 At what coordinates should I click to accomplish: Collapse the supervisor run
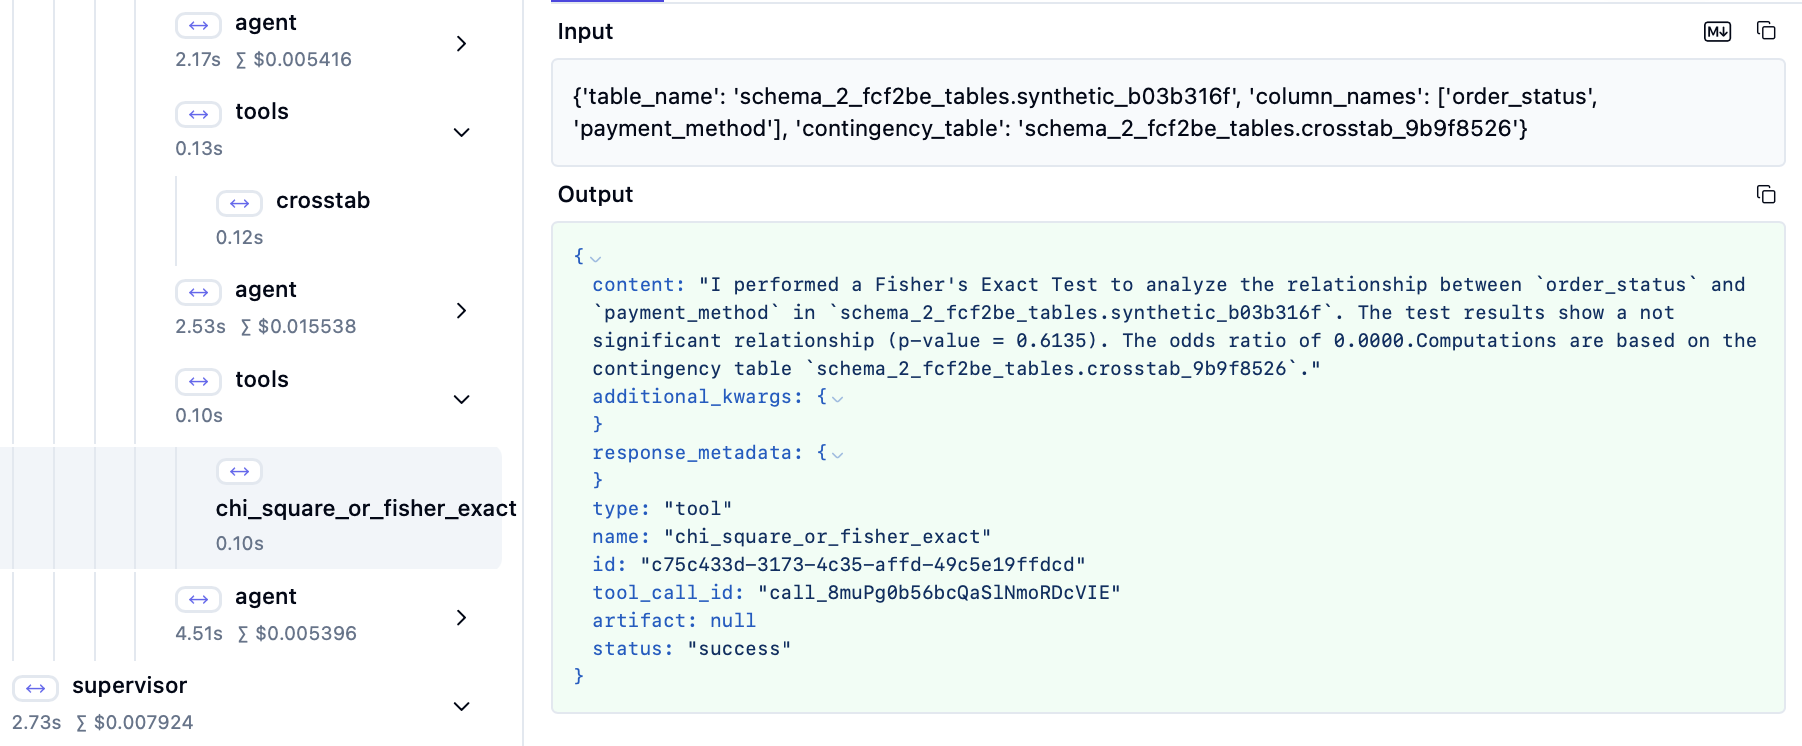coord(461,706)
